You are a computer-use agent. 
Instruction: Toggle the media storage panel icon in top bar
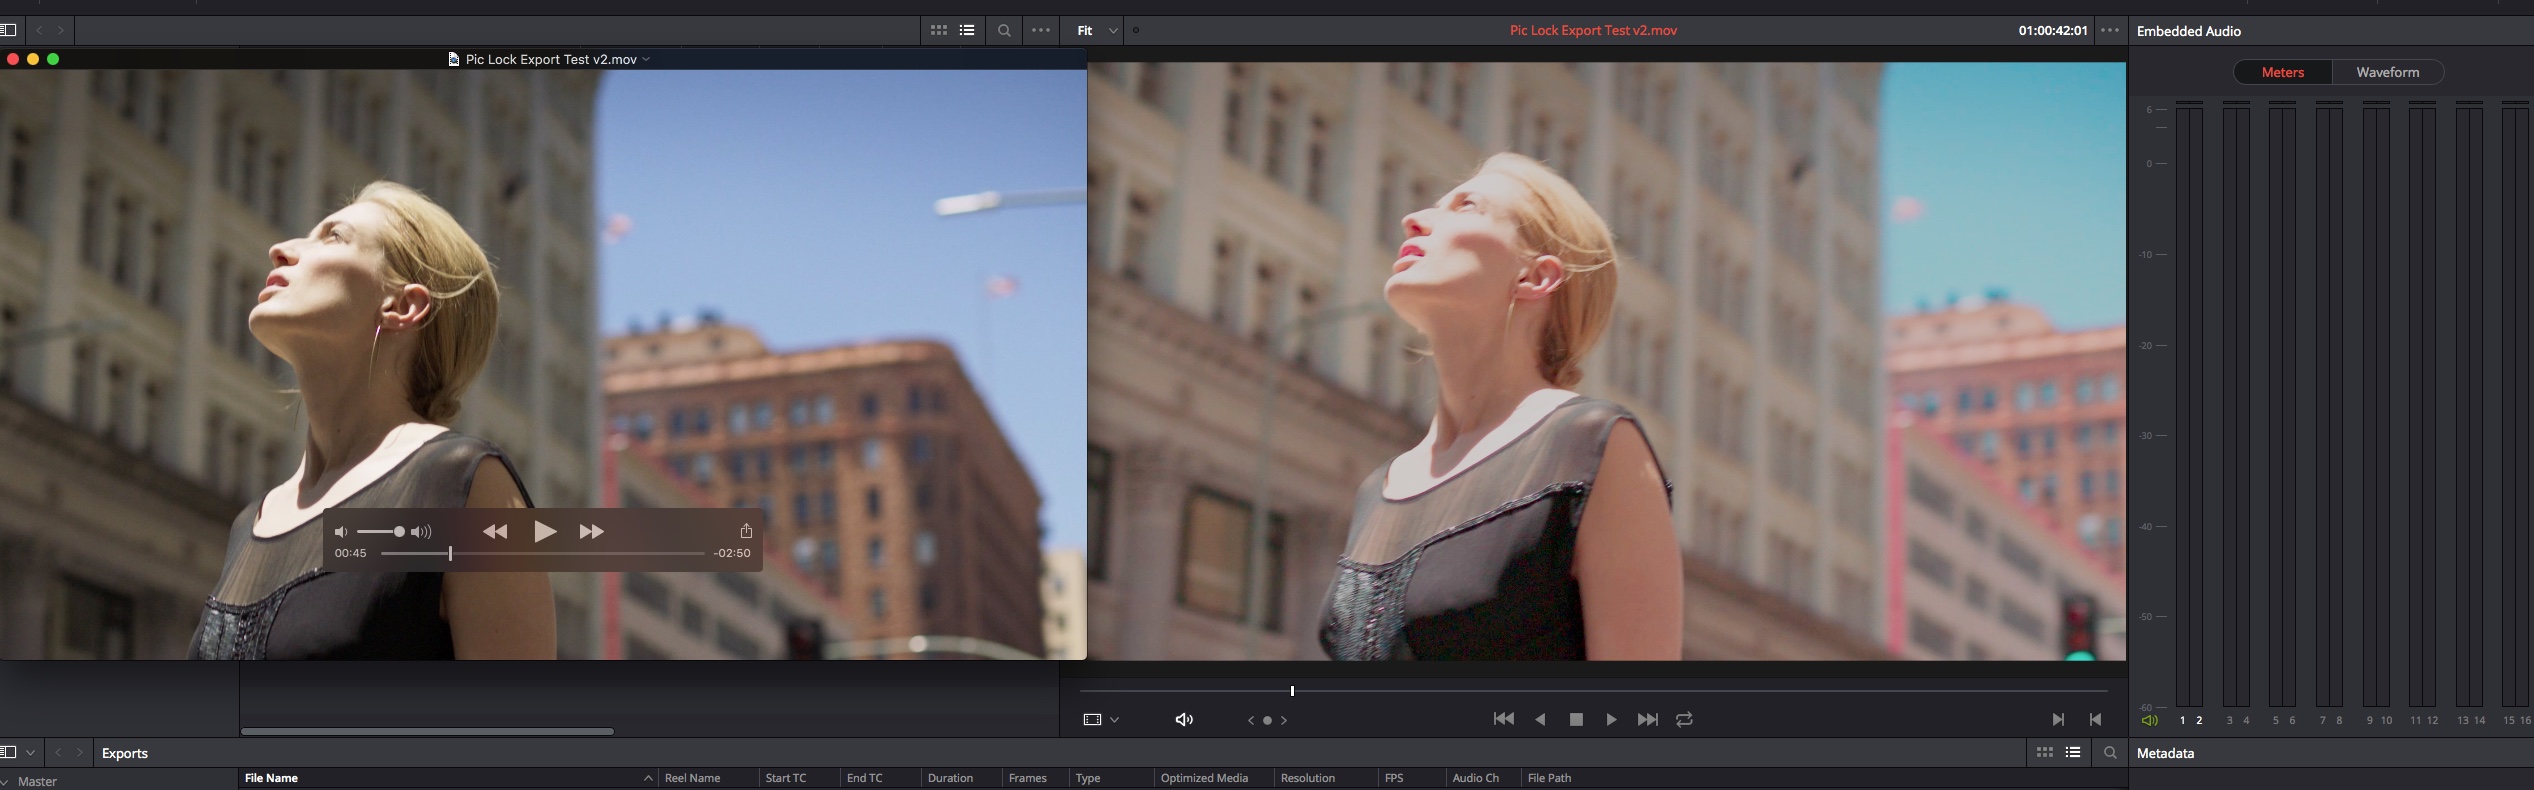click(8, 30)
